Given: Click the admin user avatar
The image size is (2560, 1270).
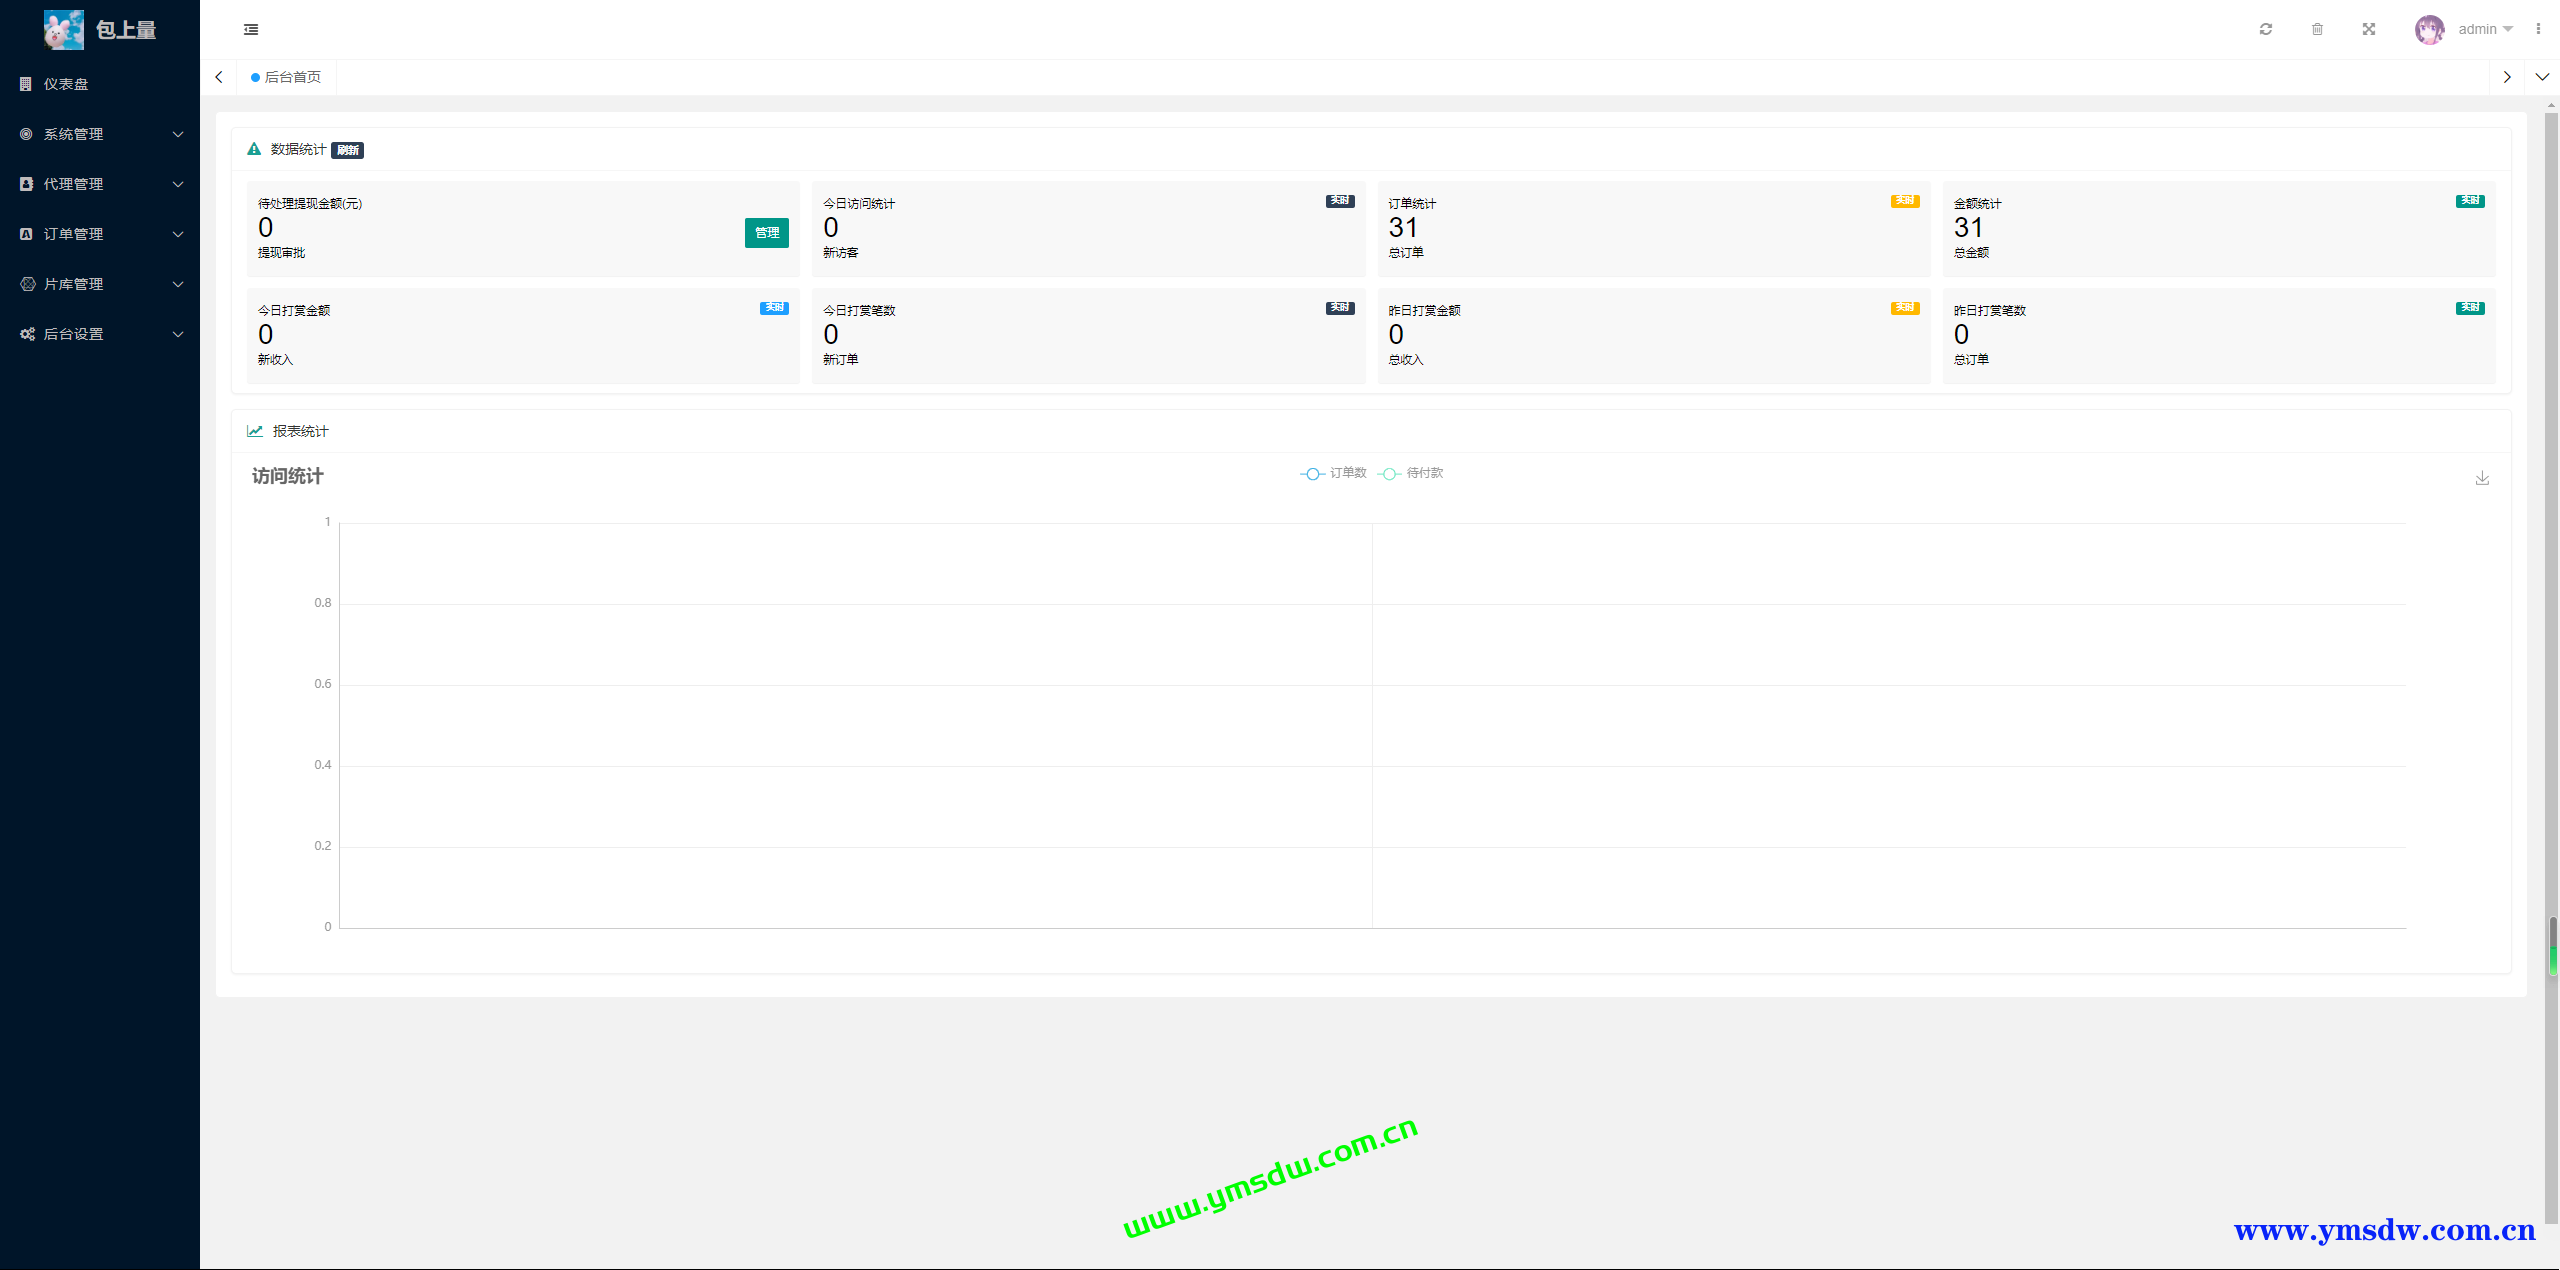Looking at the screenshot, I should 2429,29.
